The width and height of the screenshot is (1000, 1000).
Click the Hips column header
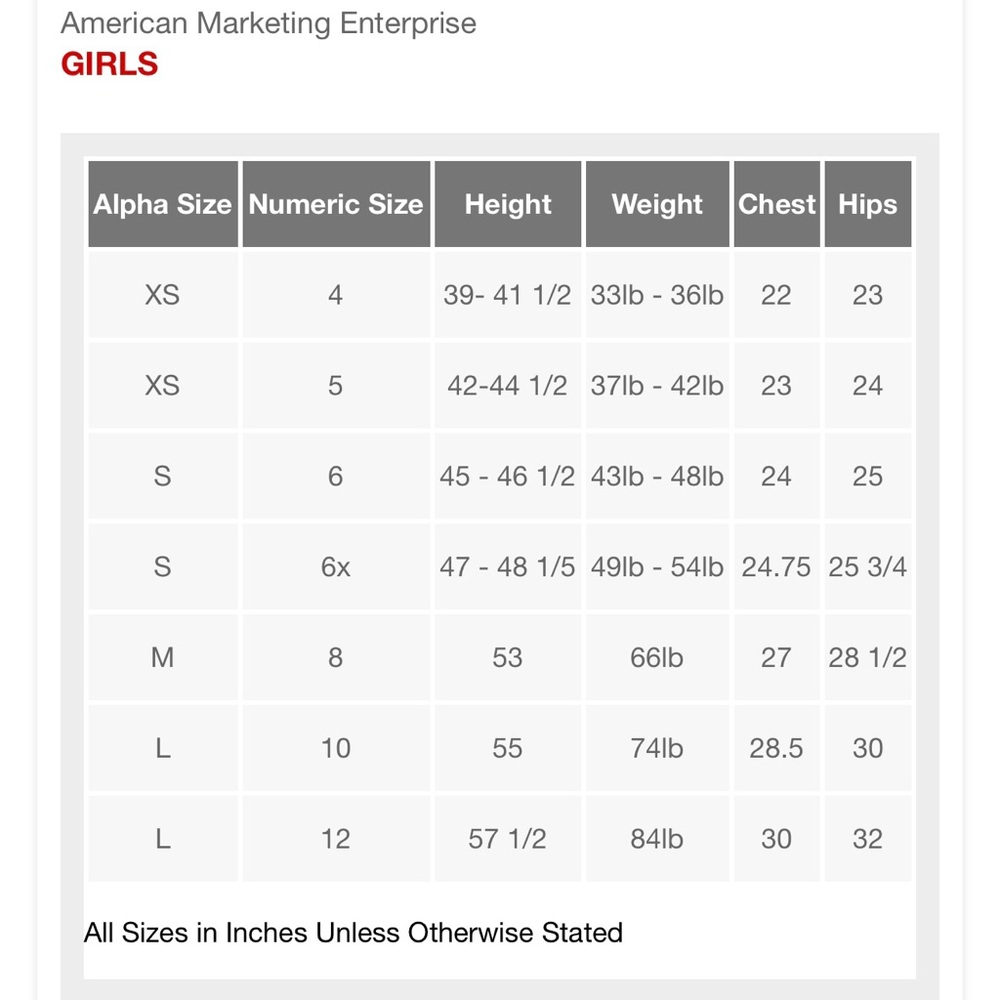pos(868,204)
